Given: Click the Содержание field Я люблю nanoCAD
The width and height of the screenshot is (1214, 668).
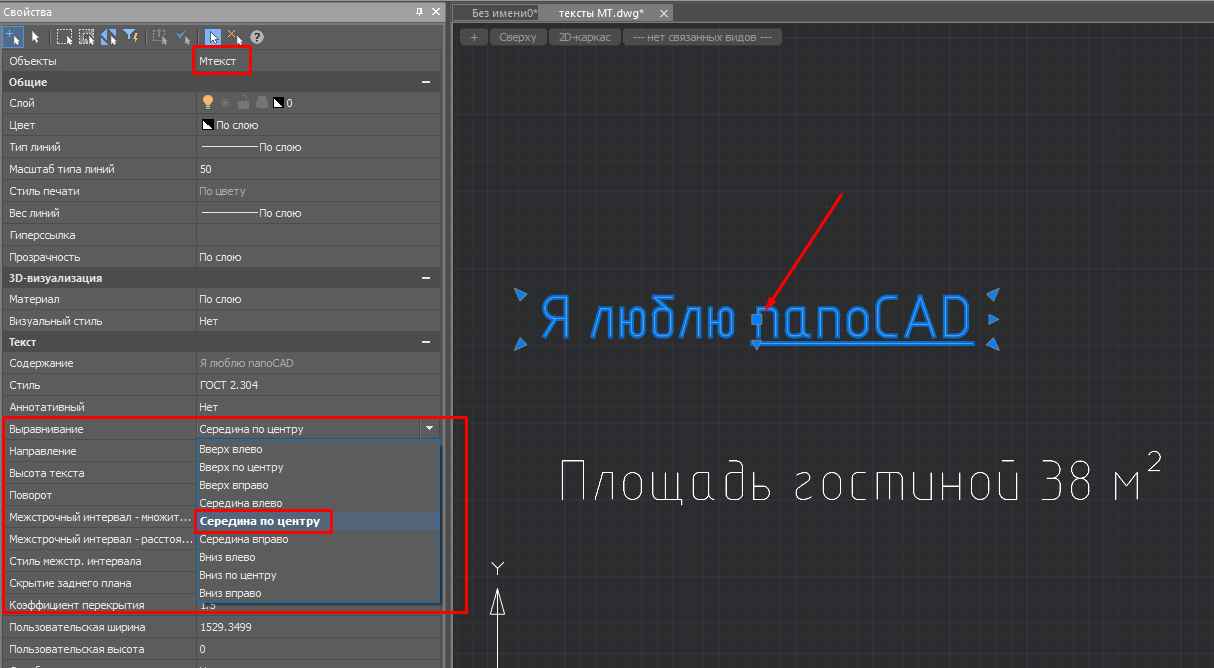Looking at the screenshot, I should [x=318, y=363].
